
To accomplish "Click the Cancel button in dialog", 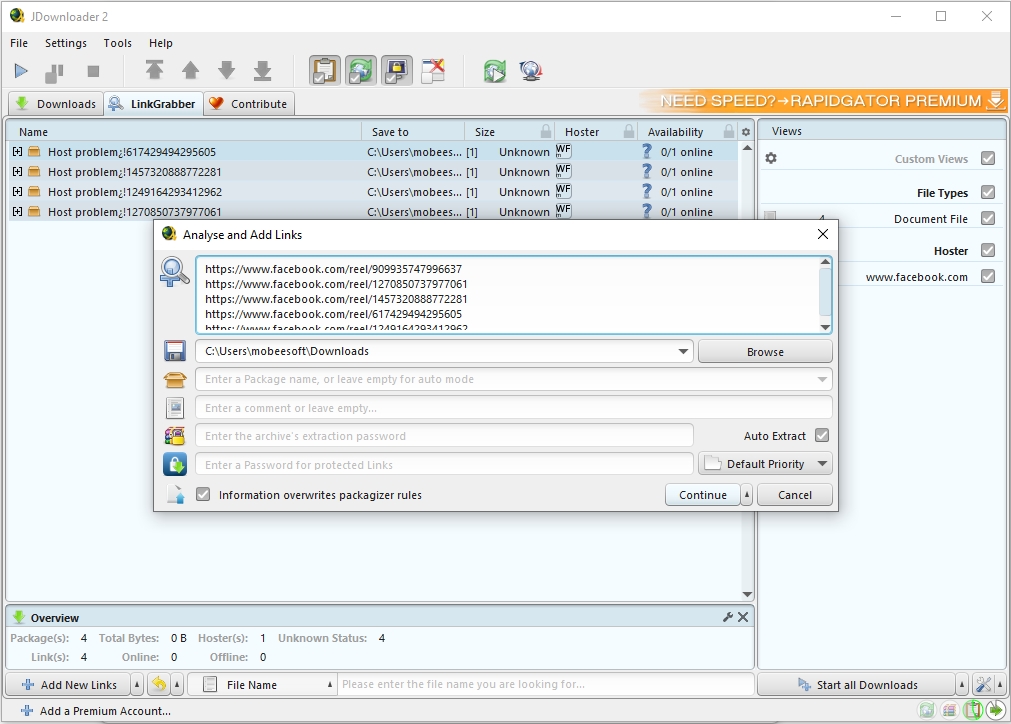I will [x=794, y=495].
